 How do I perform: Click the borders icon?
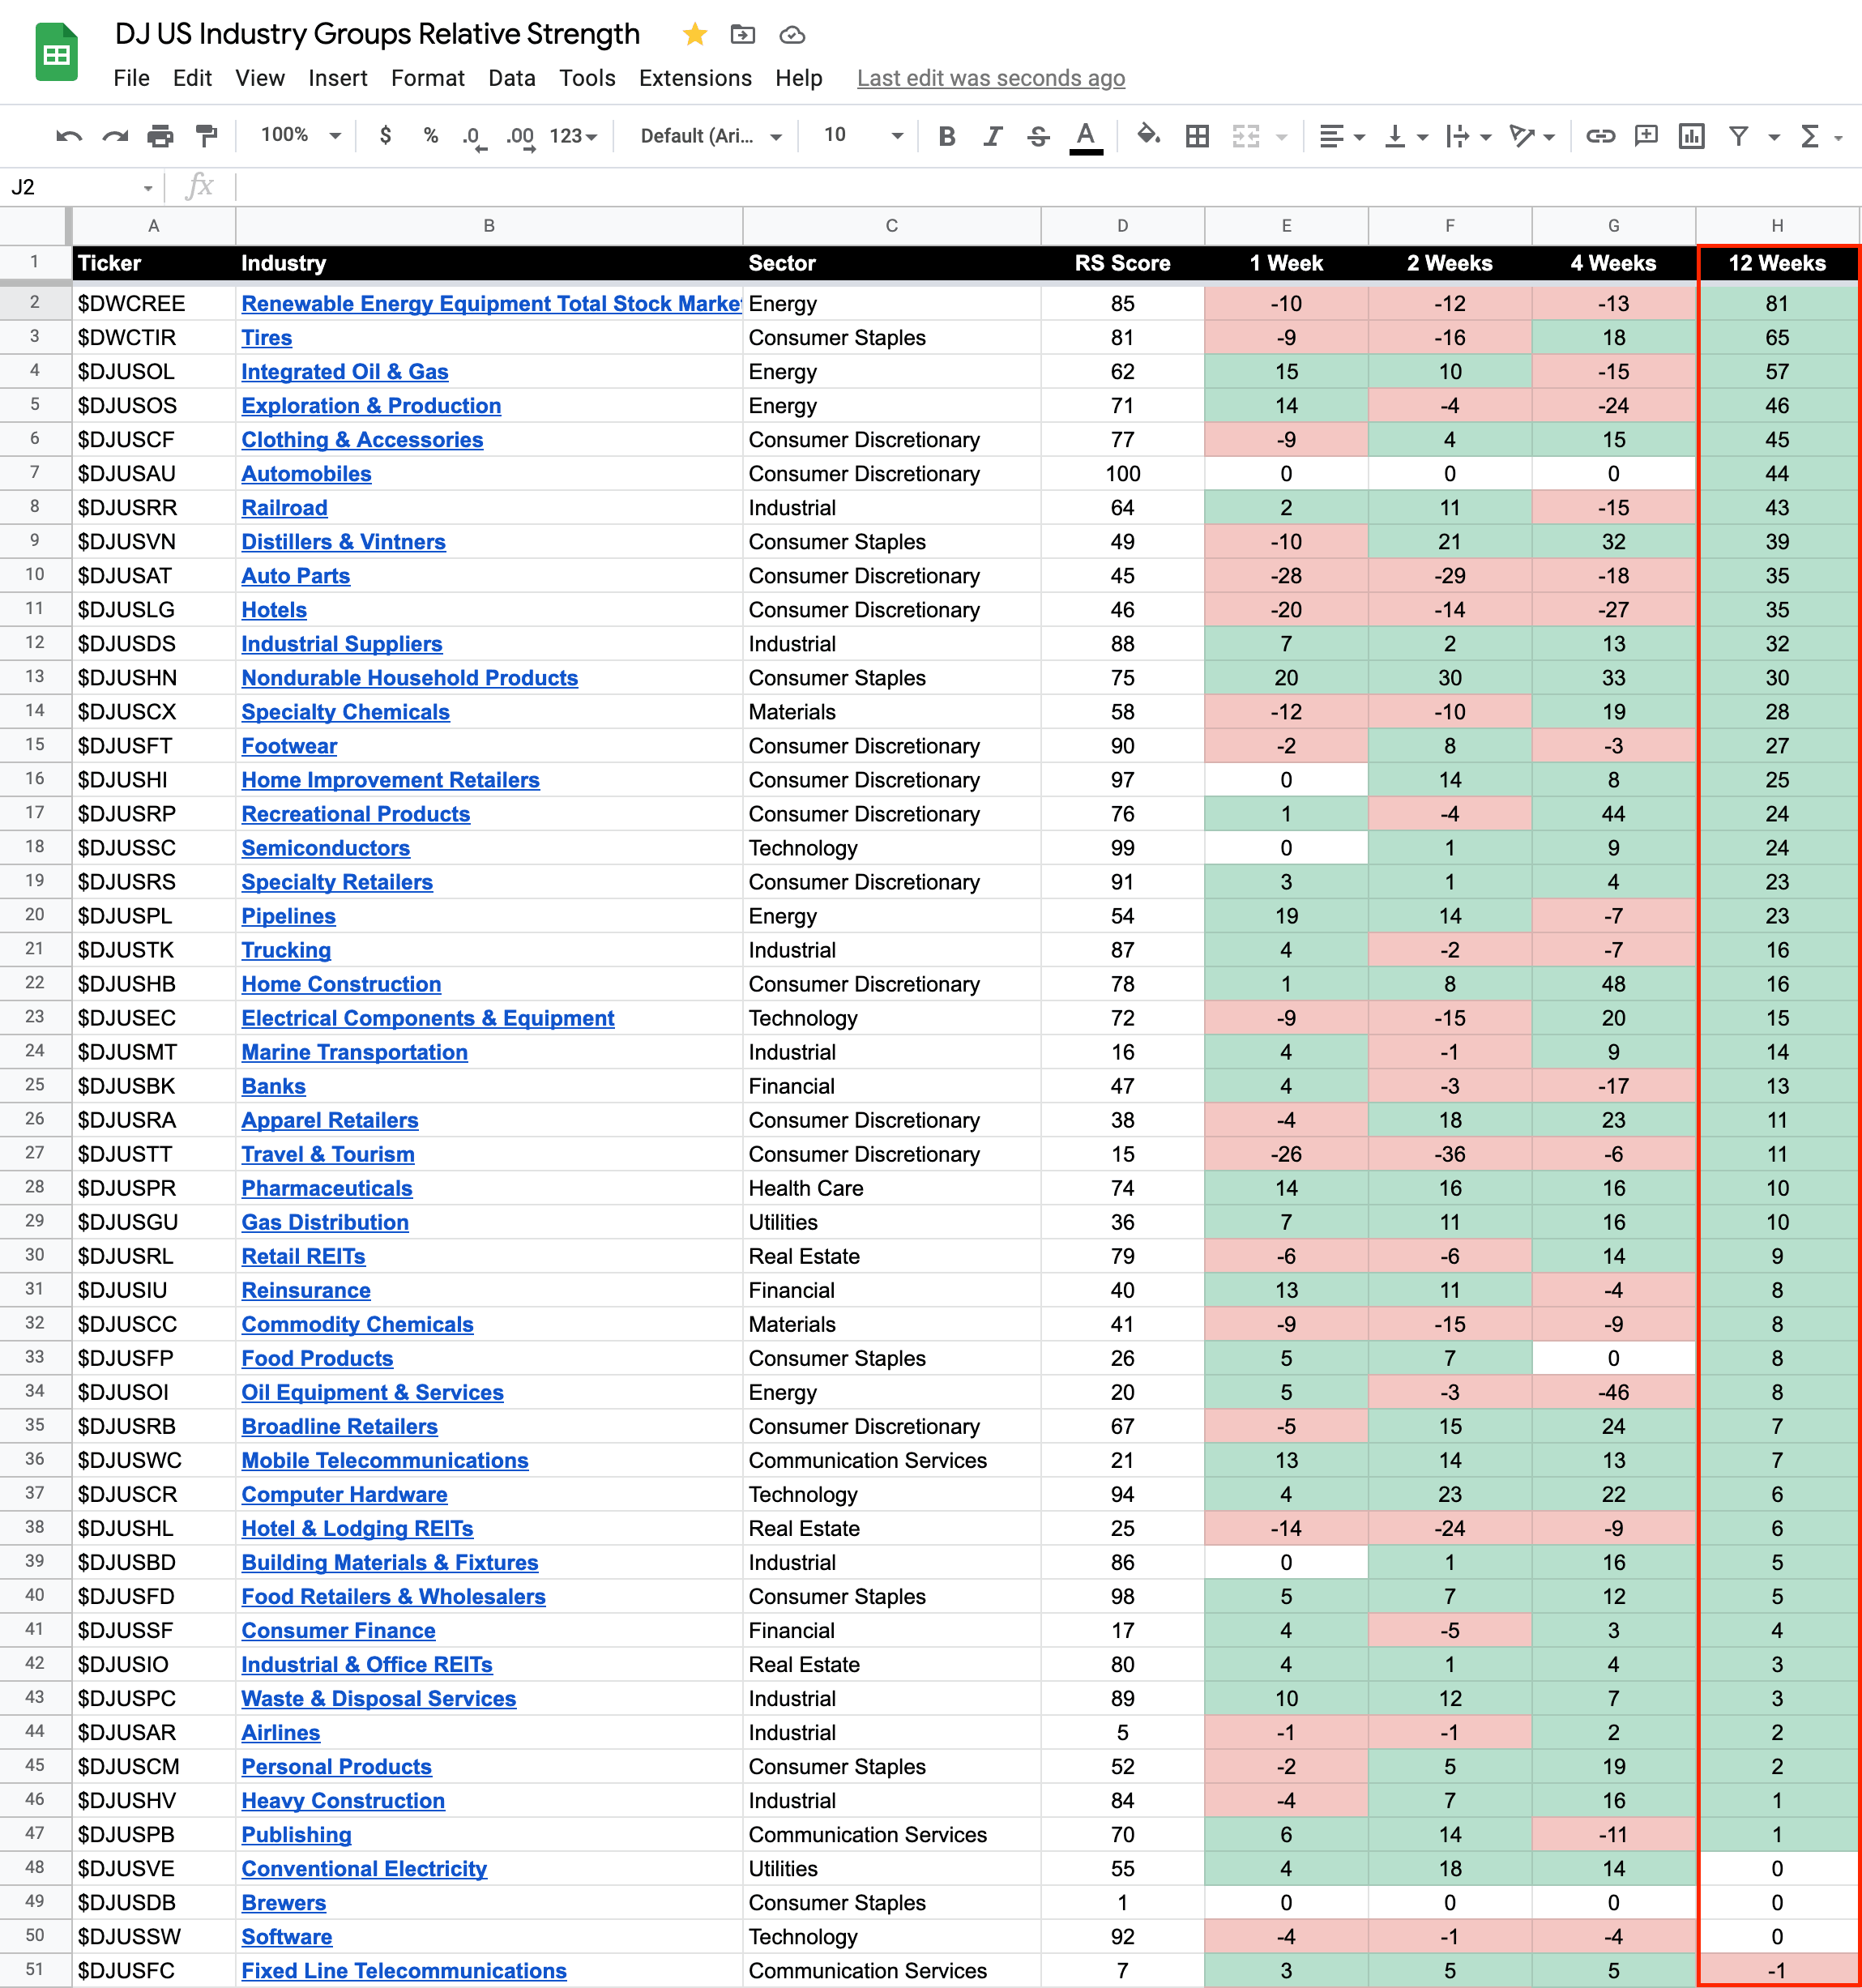[x=1197, y=136]
